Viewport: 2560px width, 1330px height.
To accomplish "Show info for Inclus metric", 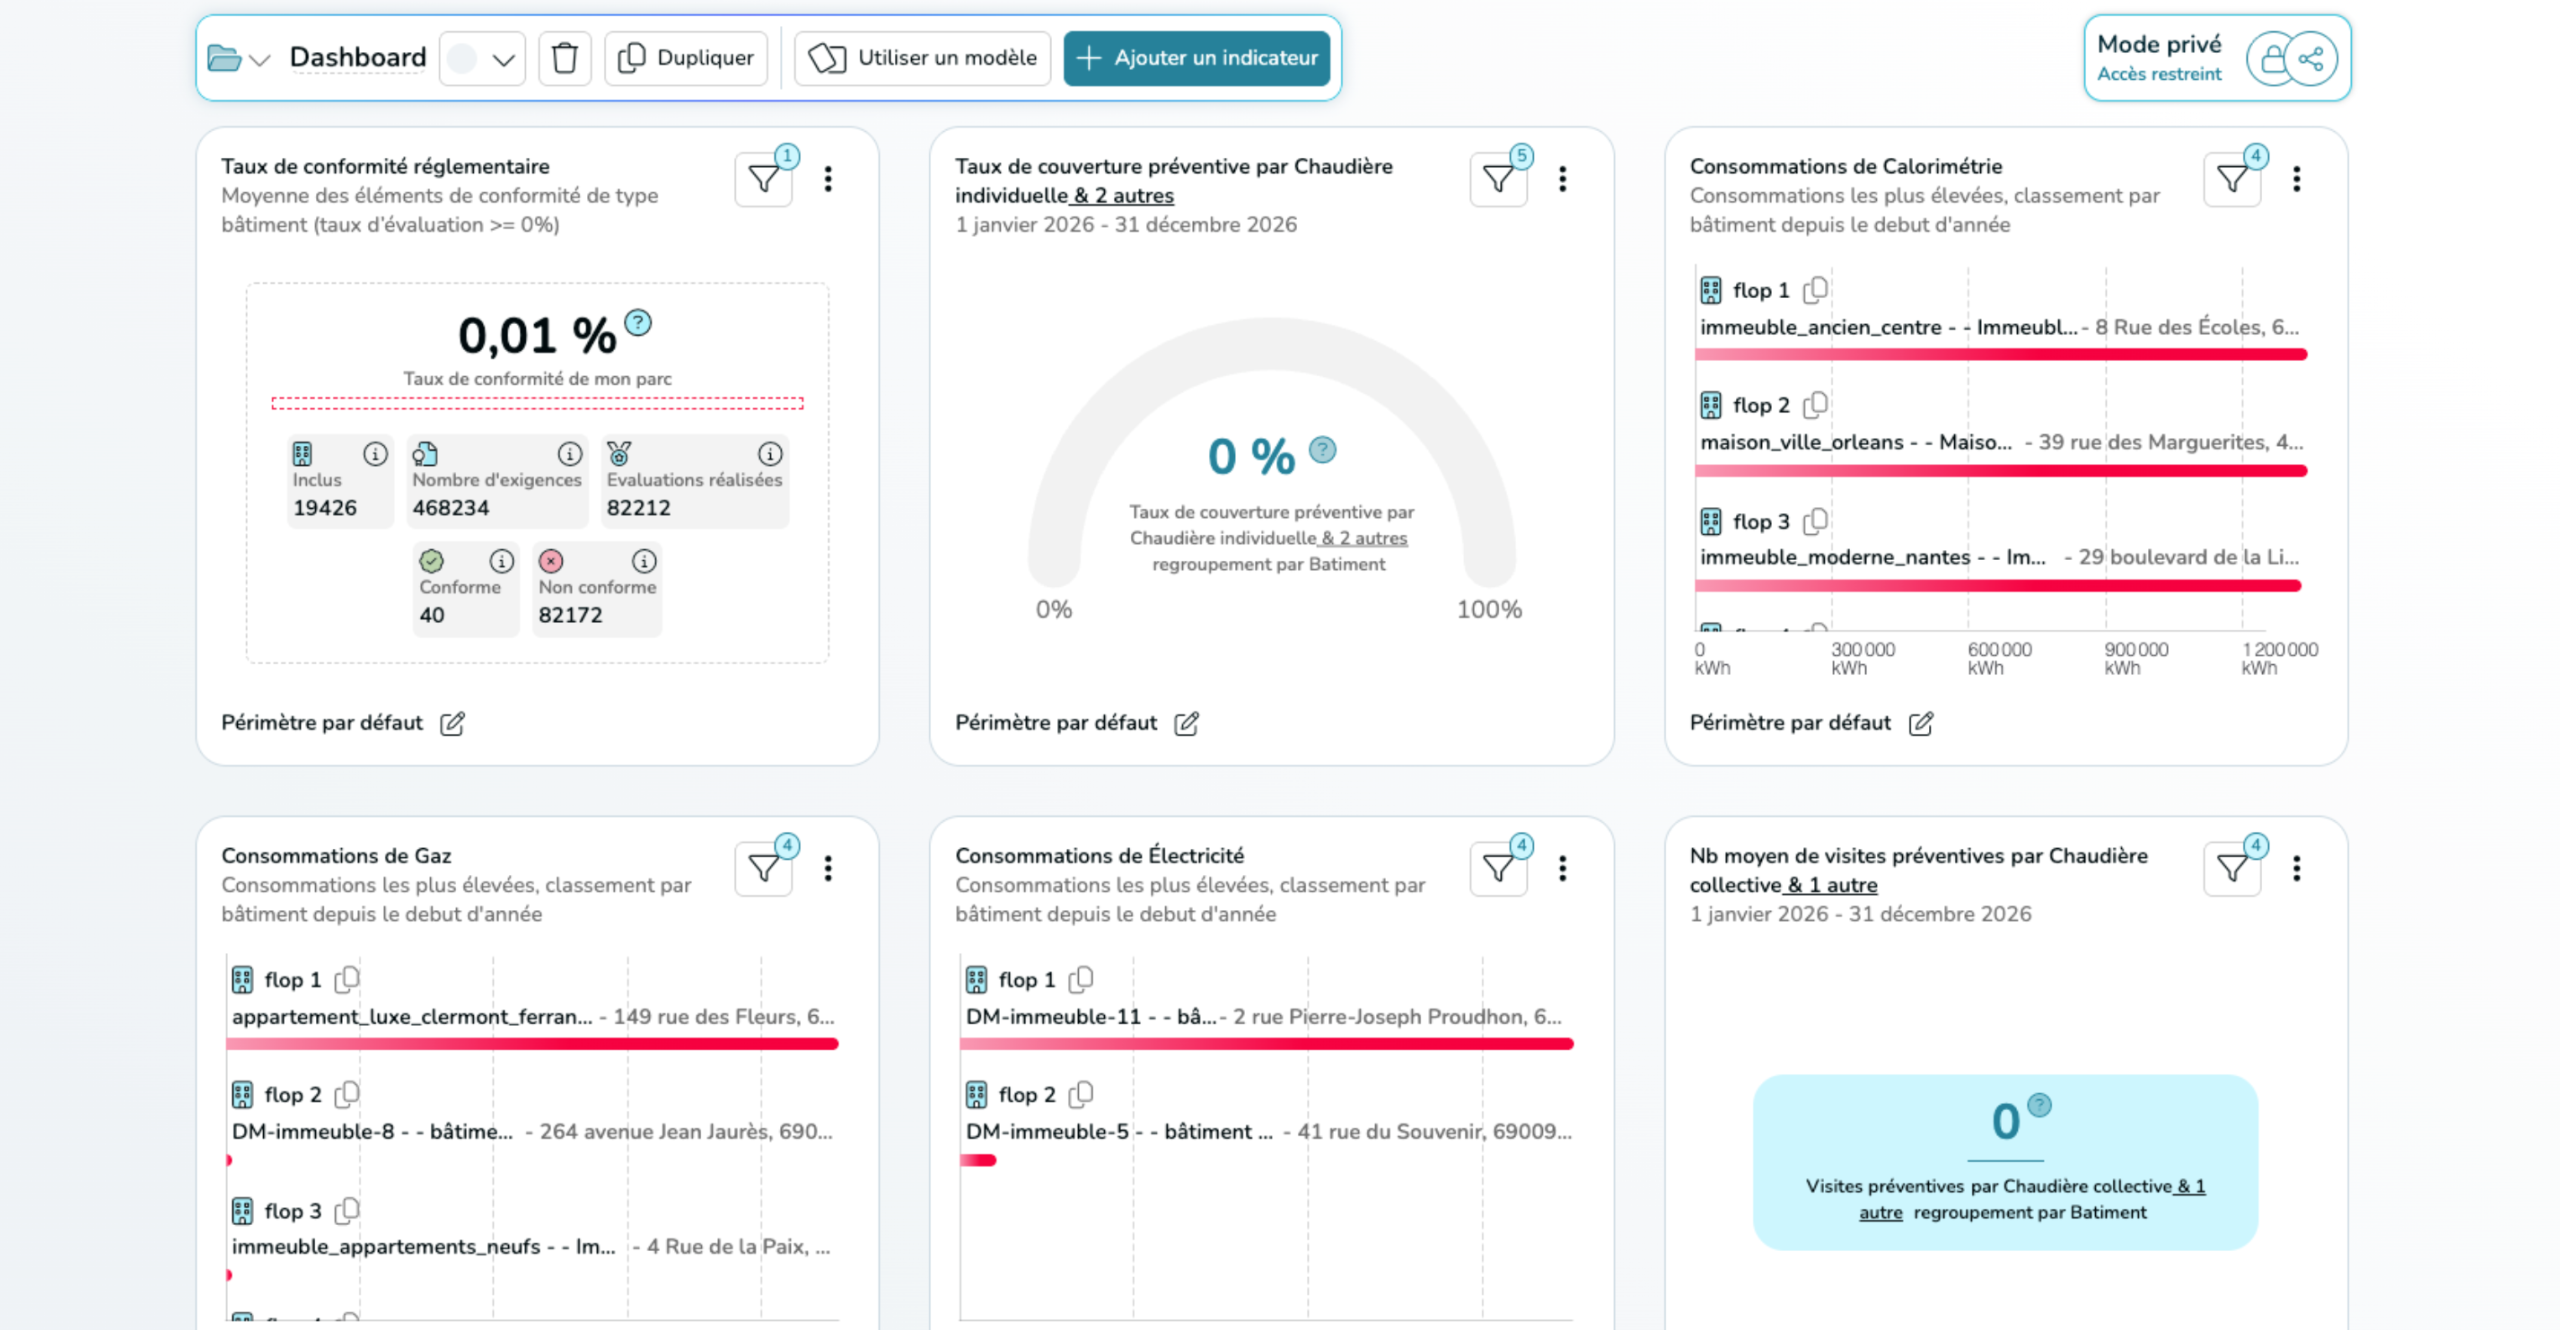I will 375,454.
